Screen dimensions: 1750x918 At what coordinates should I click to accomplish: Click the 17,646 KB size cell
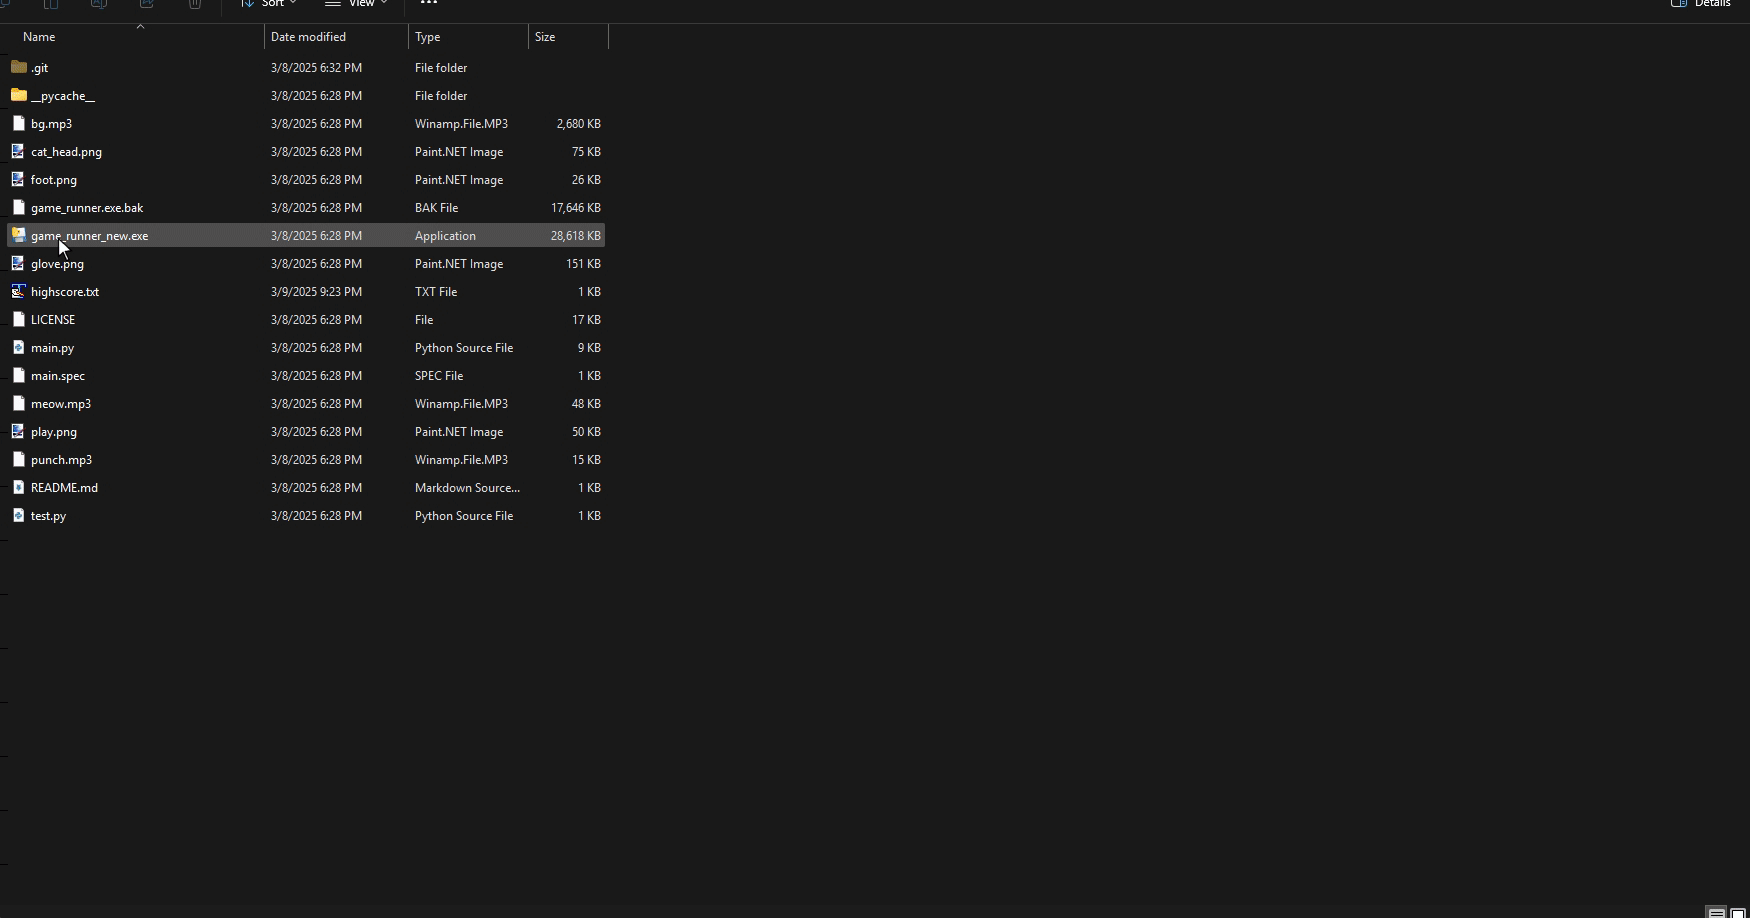[x=575, y=208]
